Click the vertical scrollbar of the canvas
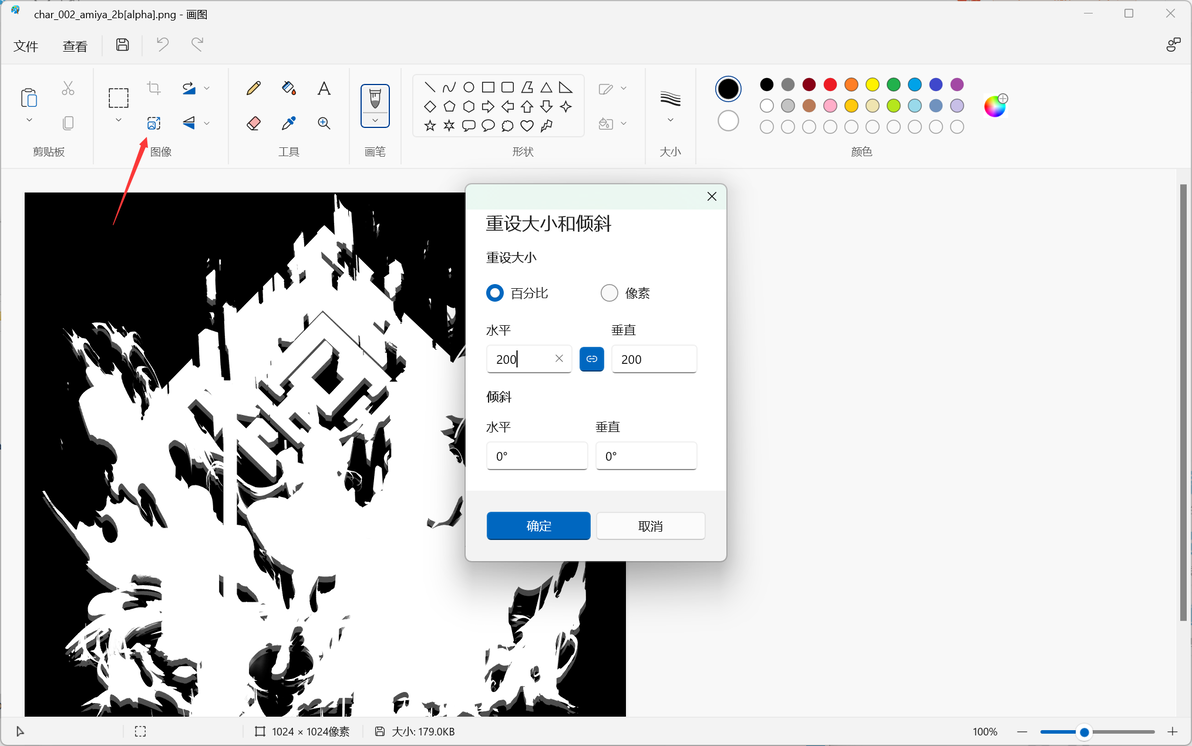Image resolution: width=1192 pixels, height=746 pixels. click(1183, 403)
